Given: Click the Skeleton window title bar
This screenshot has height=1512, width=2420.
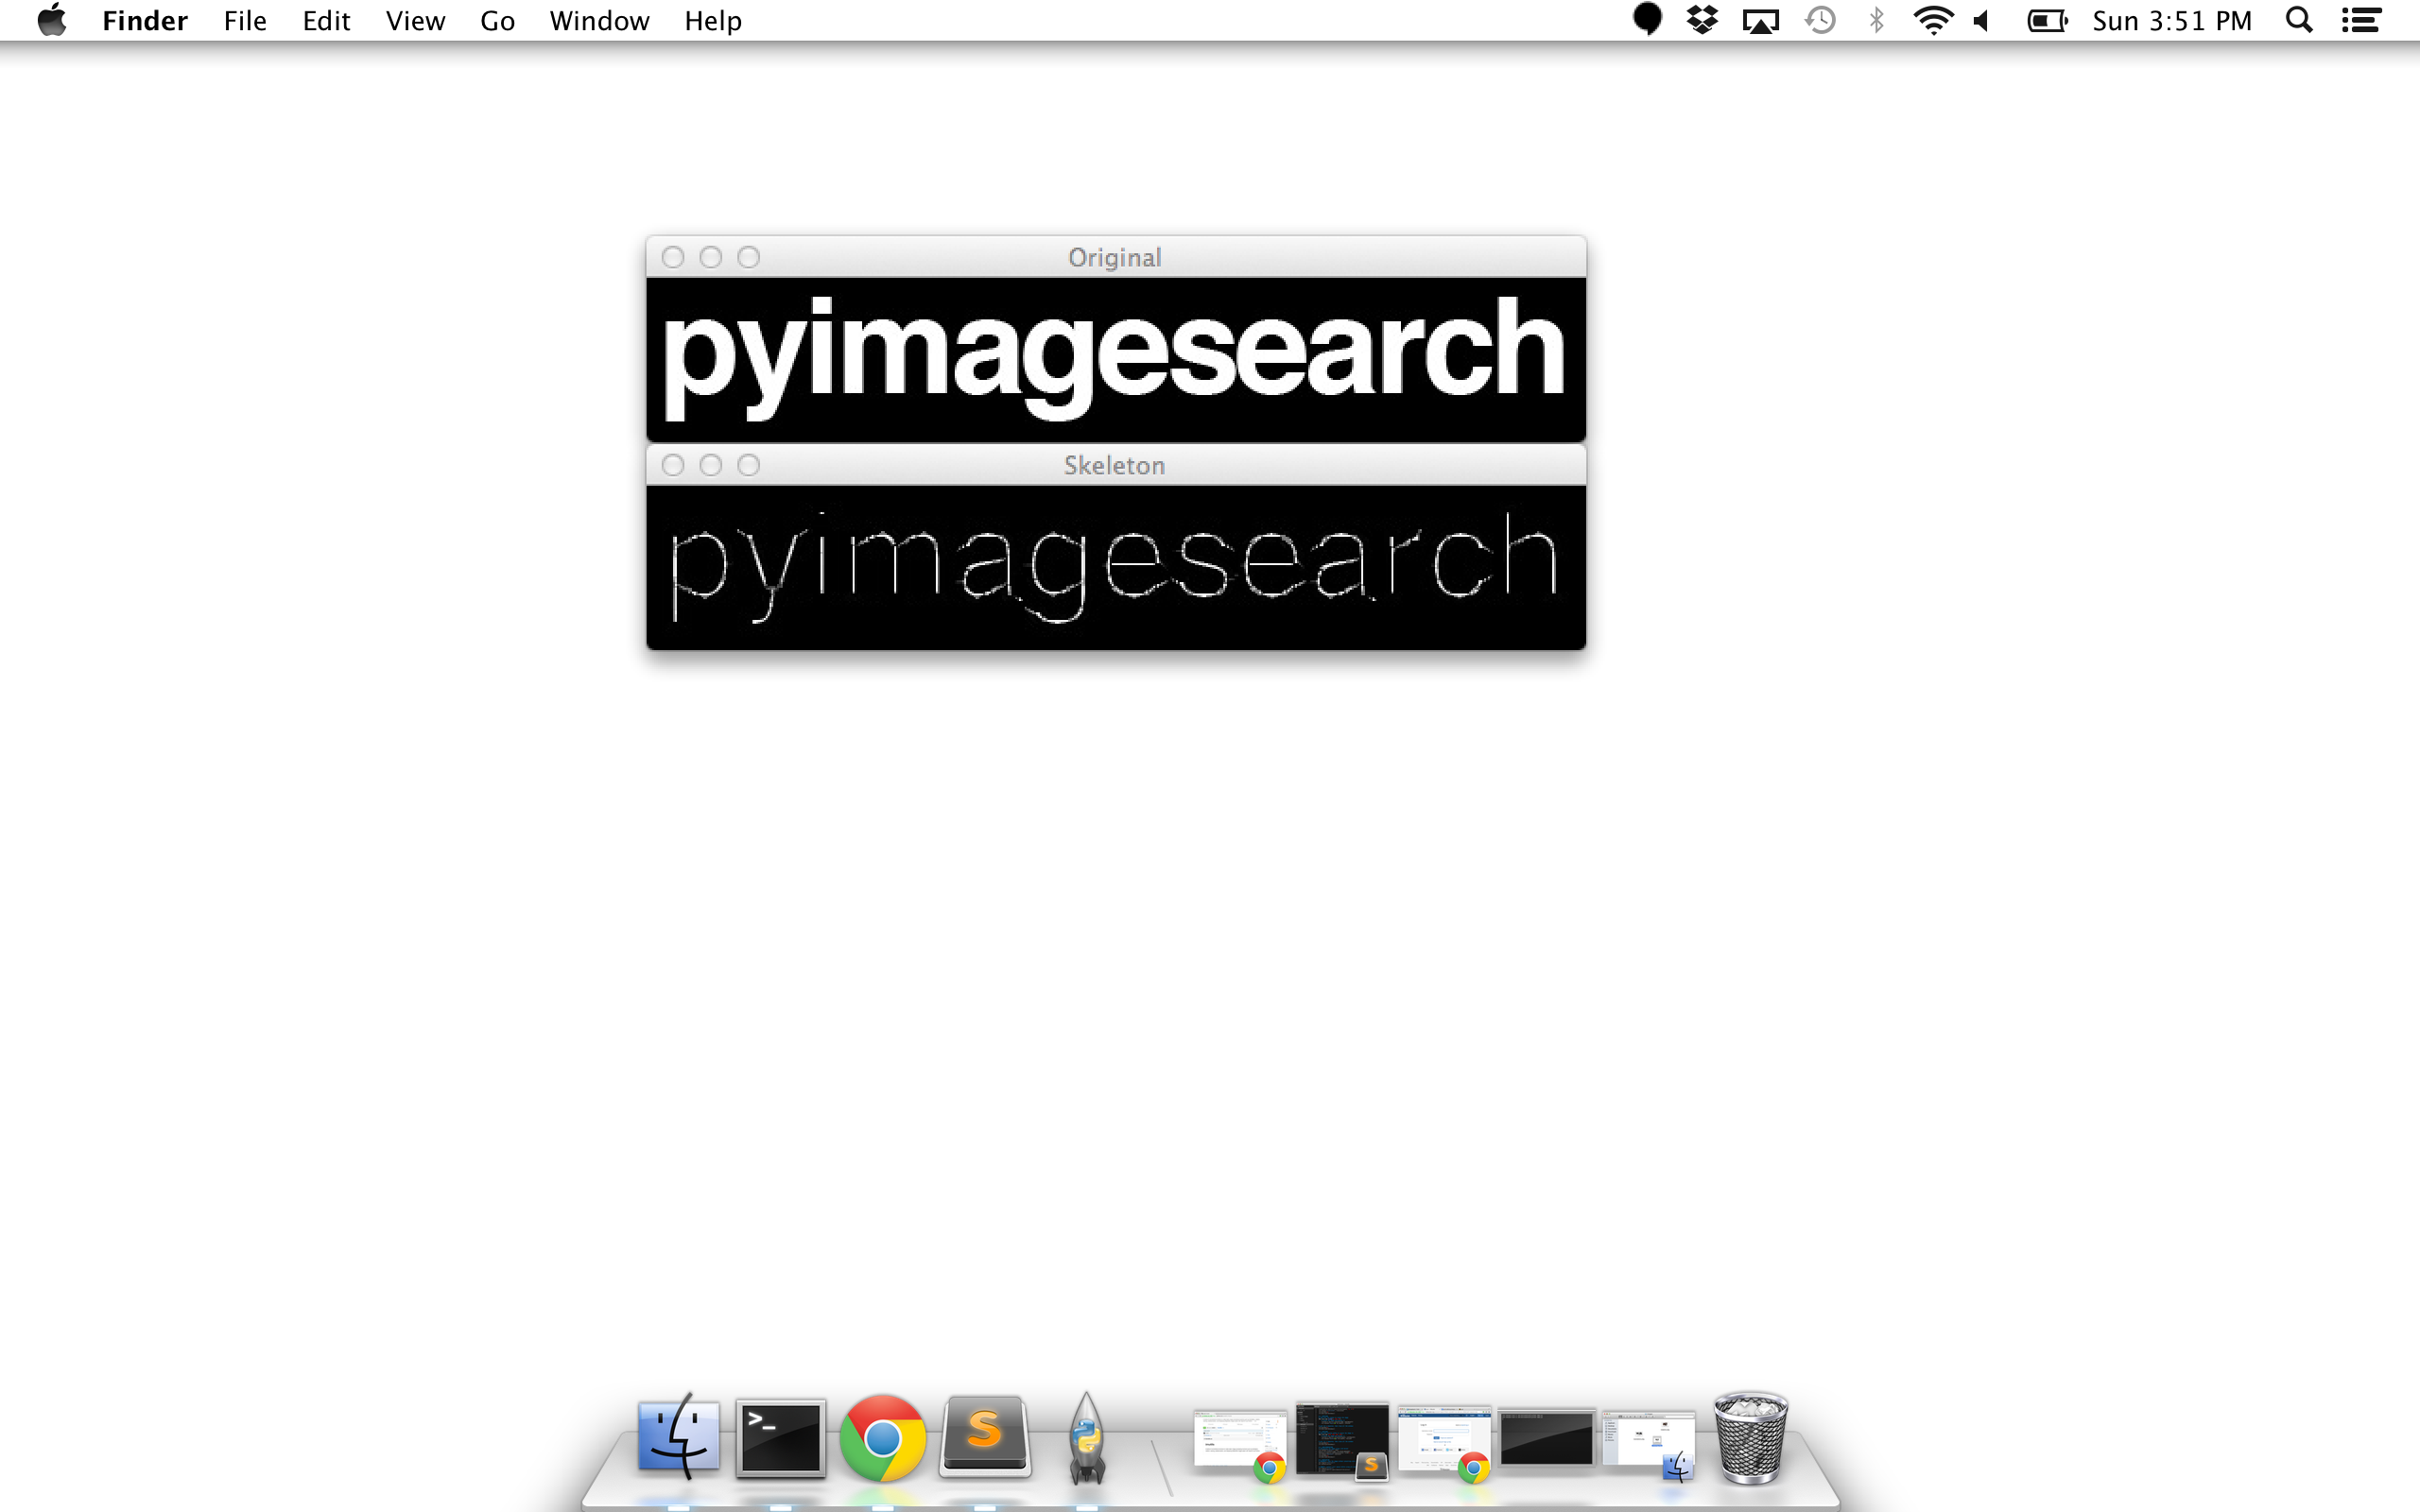Looking at the screenshot, I should 1114,465.
